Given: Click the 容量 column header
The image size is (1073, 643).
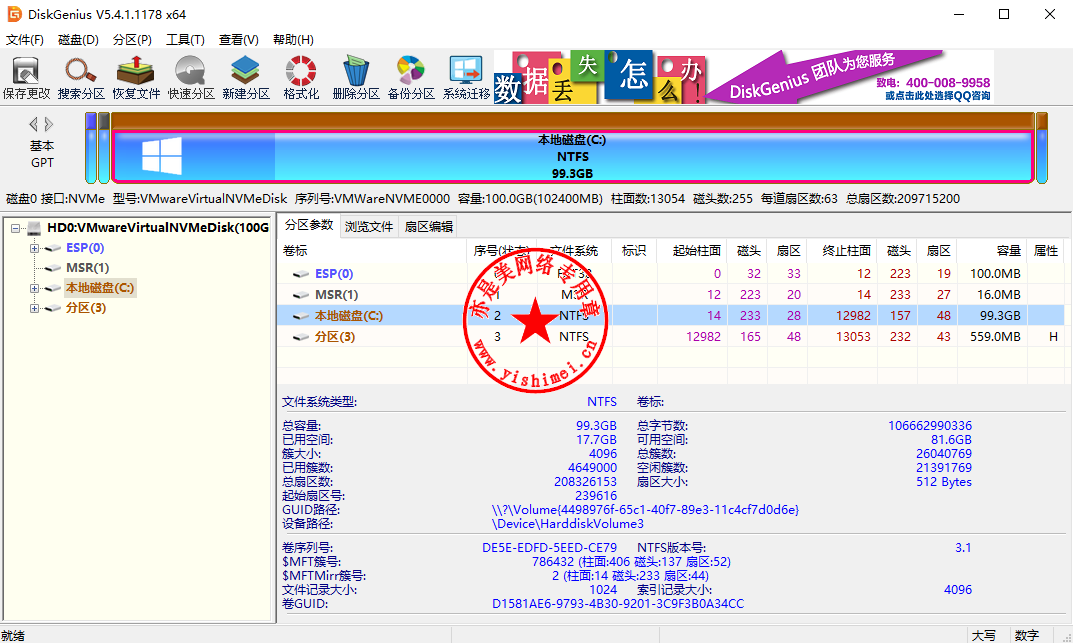Looking at the screenshot, I should pos(991,251).
